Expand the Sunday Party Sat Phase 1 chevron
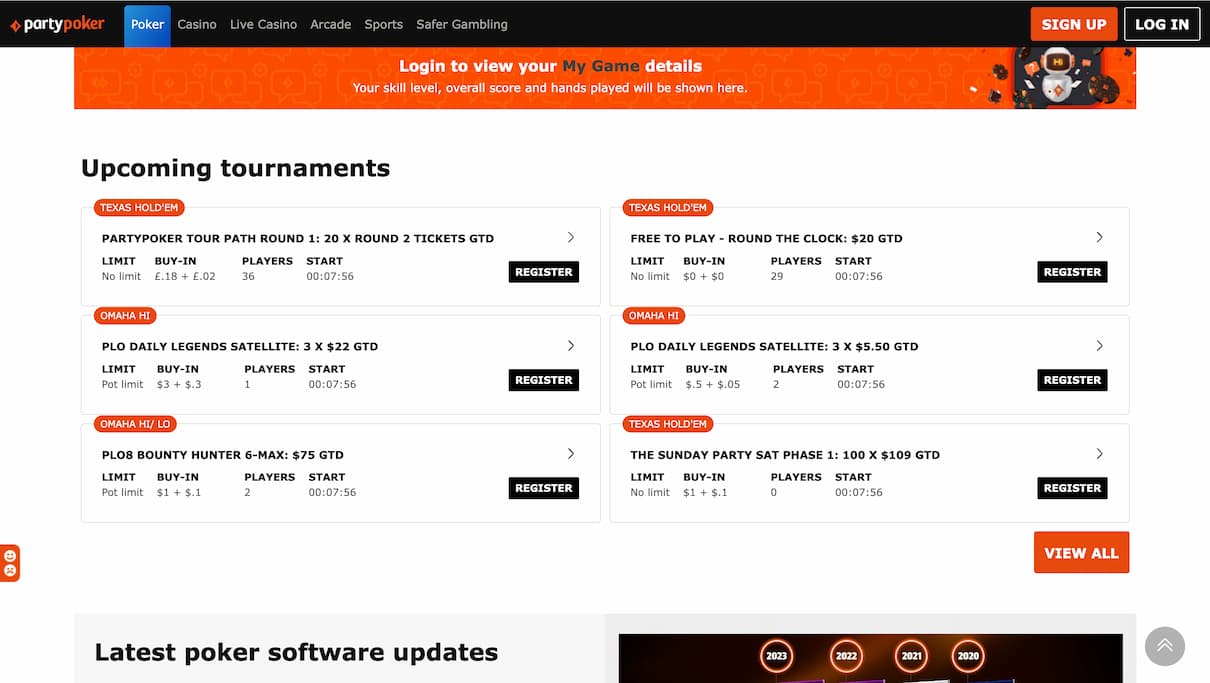This screenshot has width=1210, height=683. pos(1100,454)
